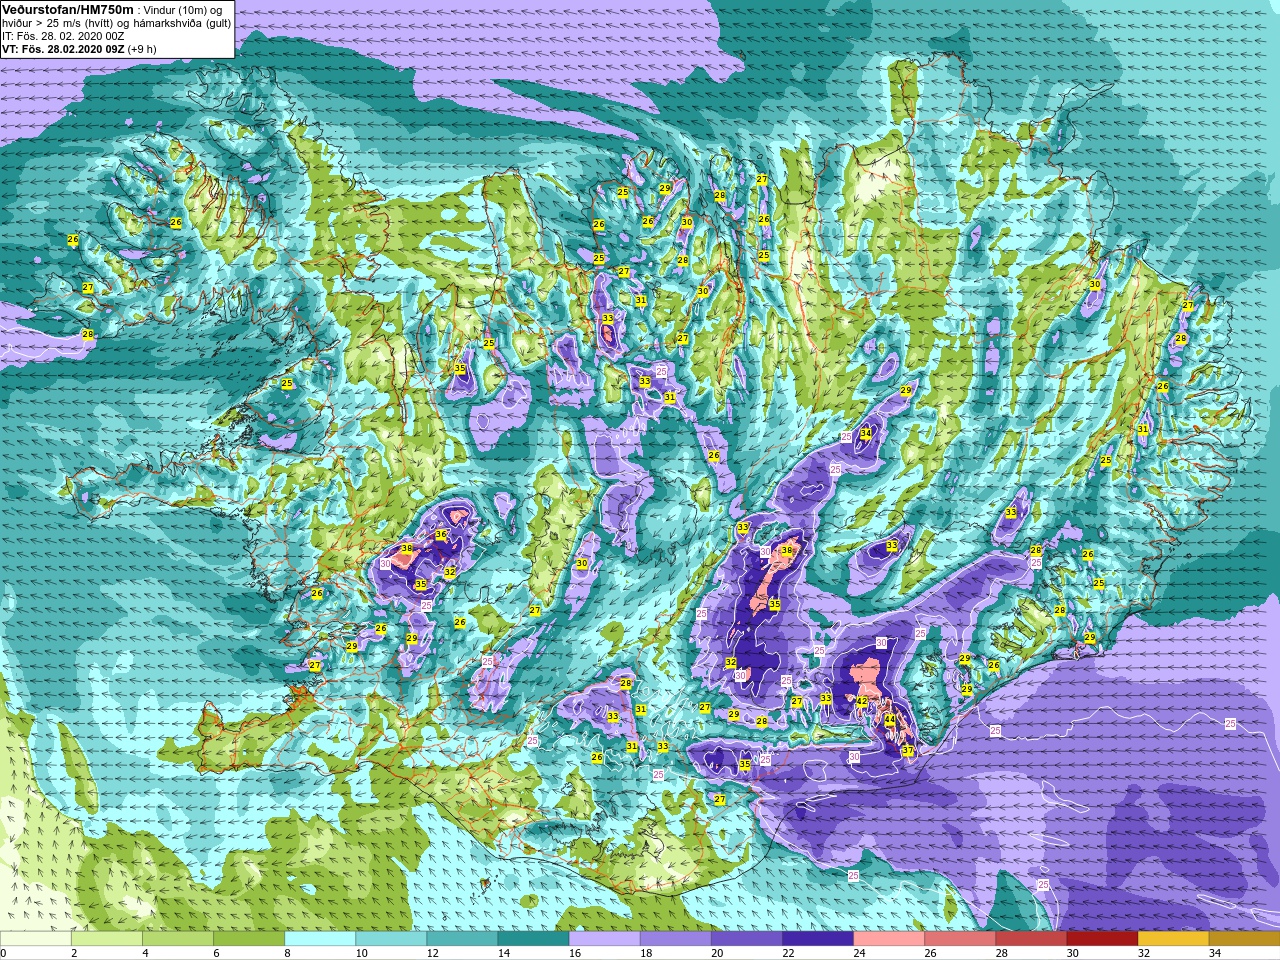Click the legend scale value 16
The image size is (1280, 960).
point(575,953)
